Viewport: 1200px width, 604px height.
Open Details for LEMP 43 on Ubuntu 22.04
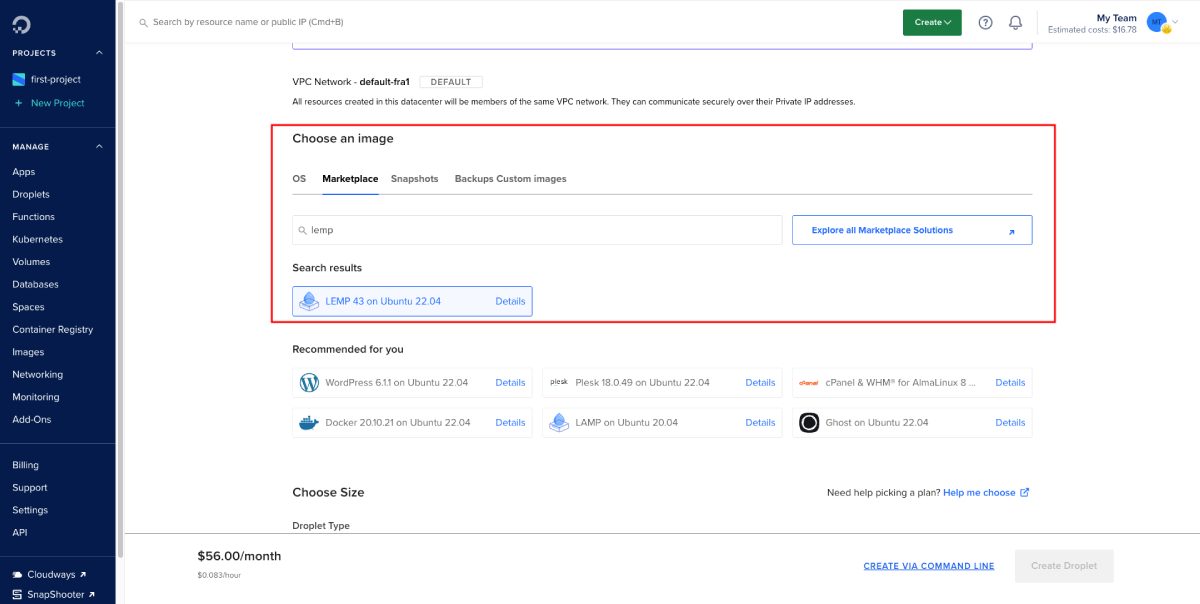point(511,300)
